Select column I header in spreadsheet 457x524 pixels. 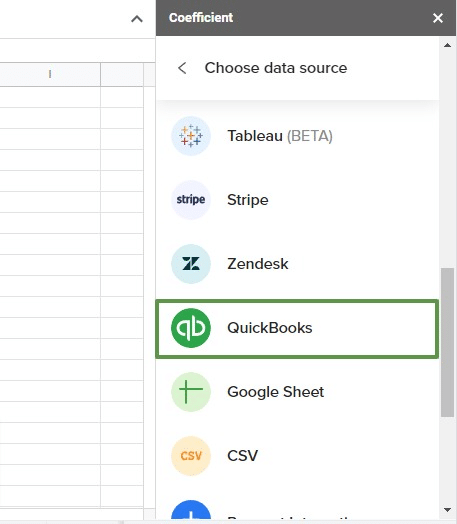(x=50, y=74)
